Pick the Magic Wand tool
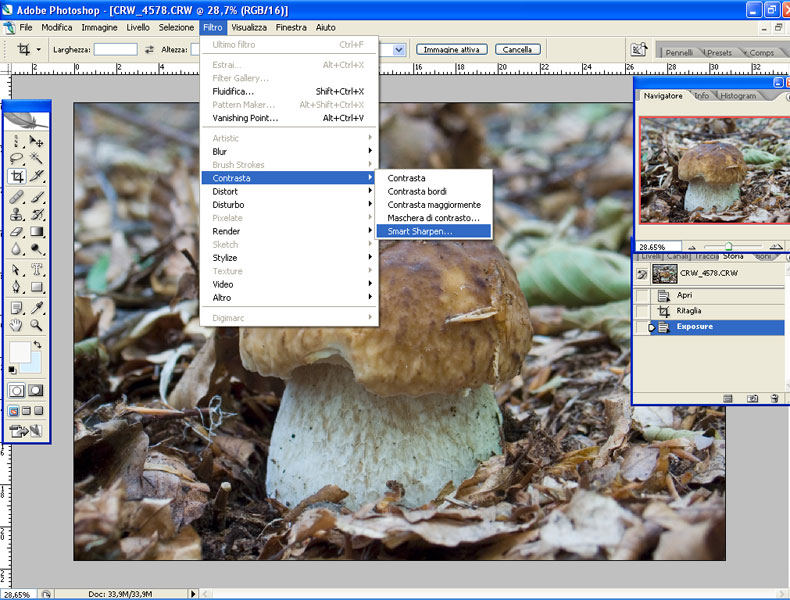The height and width of the screenshot is (600, 790). pyautogui.click(x=37, y=158)
